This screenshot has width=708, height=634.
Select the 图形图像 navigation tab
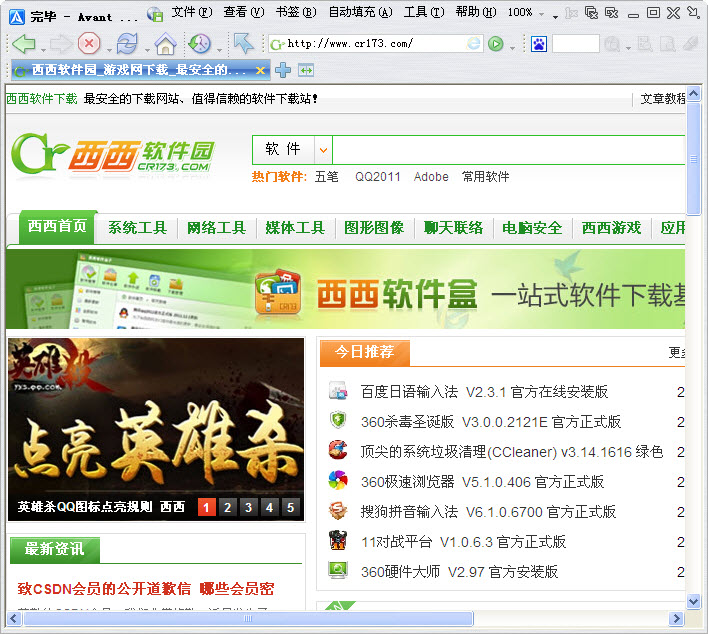374,228
